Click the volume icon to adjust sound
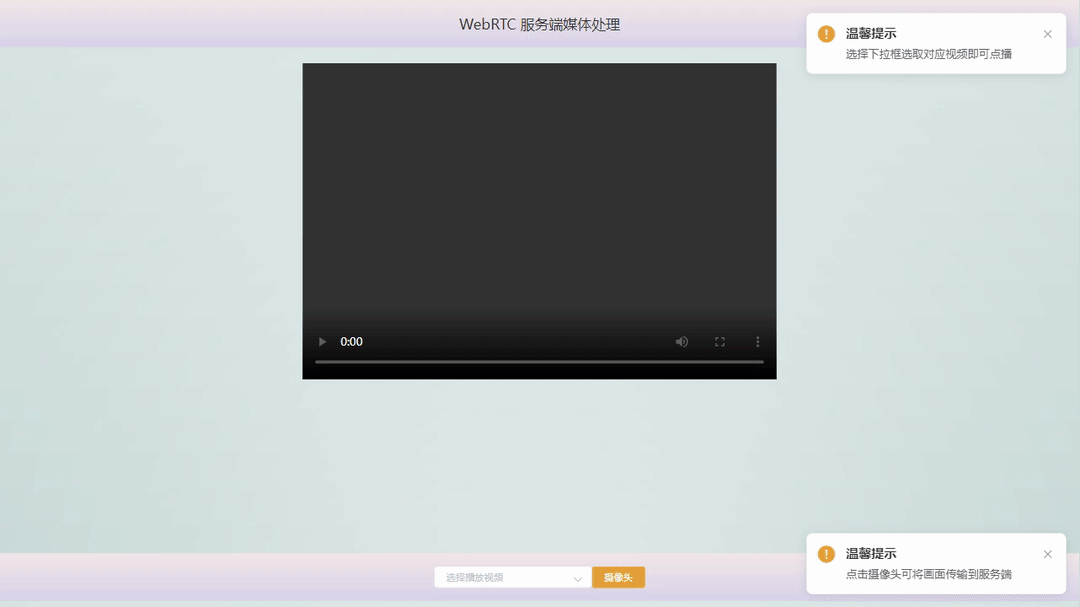This screenshot has height=607, width=1080. click(x=681, y=341)
